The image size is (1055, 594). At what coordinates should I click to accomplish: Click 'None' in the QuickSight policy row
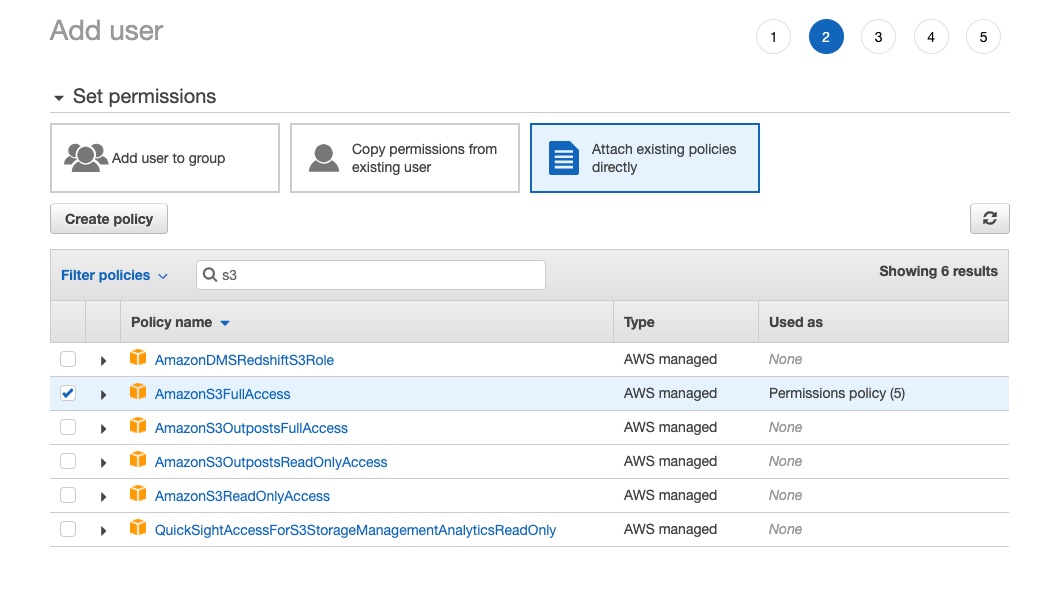click(785, 529)
